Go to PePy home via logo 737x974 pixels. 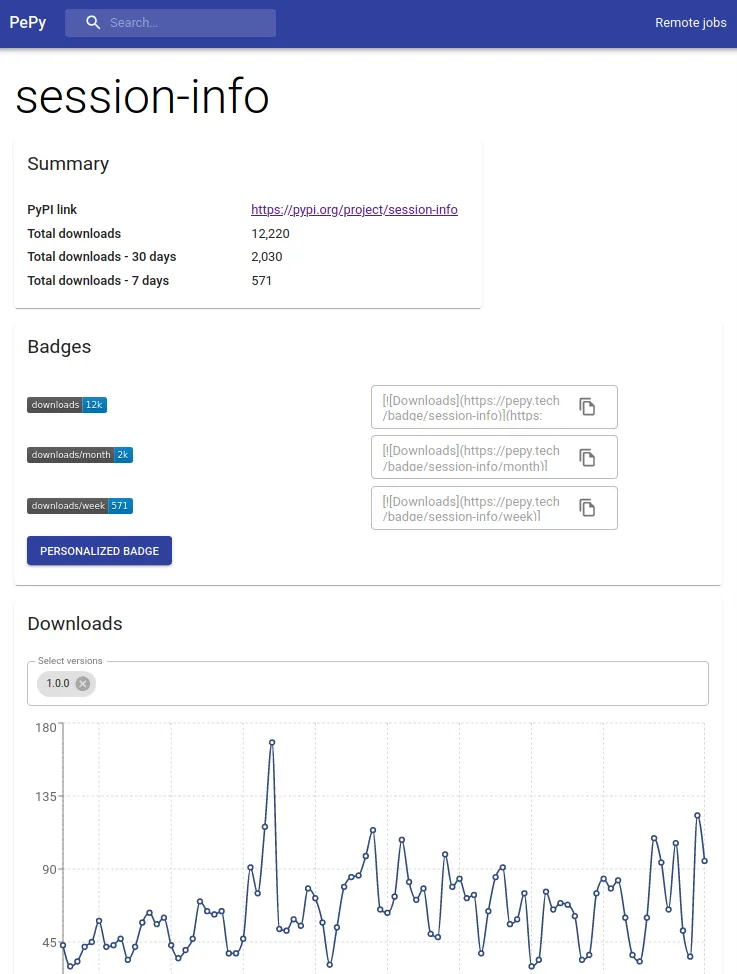(x=28, y=23)
